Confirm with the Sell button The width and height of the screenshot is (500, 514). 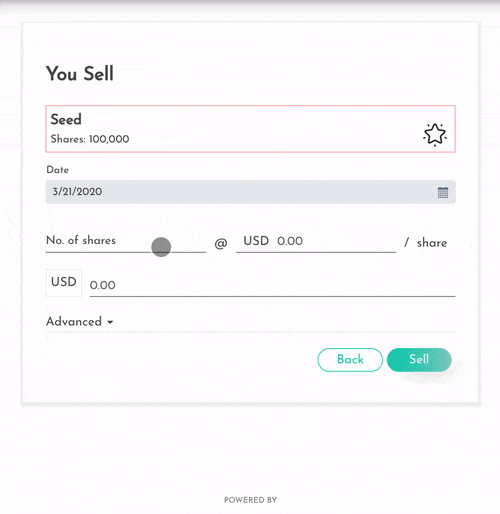click(x=419, y=360)
